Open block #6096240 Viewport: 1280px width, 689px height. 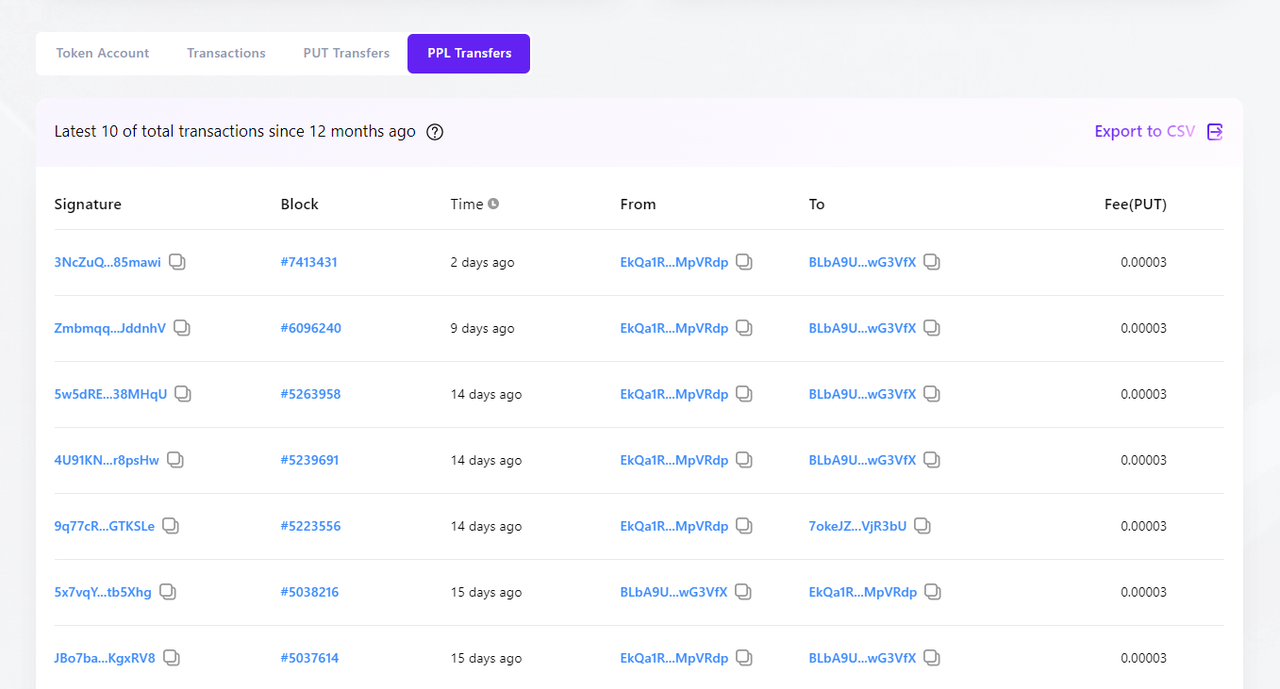[310, 328]
